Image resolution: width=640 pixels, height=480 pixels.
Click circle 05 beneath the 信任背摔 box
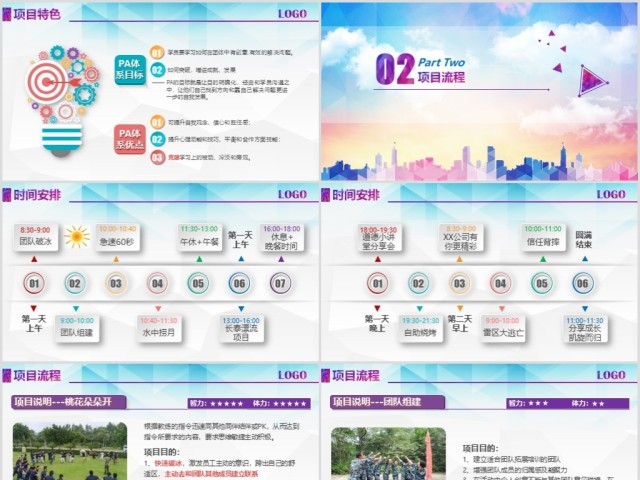tap(542, 283)
